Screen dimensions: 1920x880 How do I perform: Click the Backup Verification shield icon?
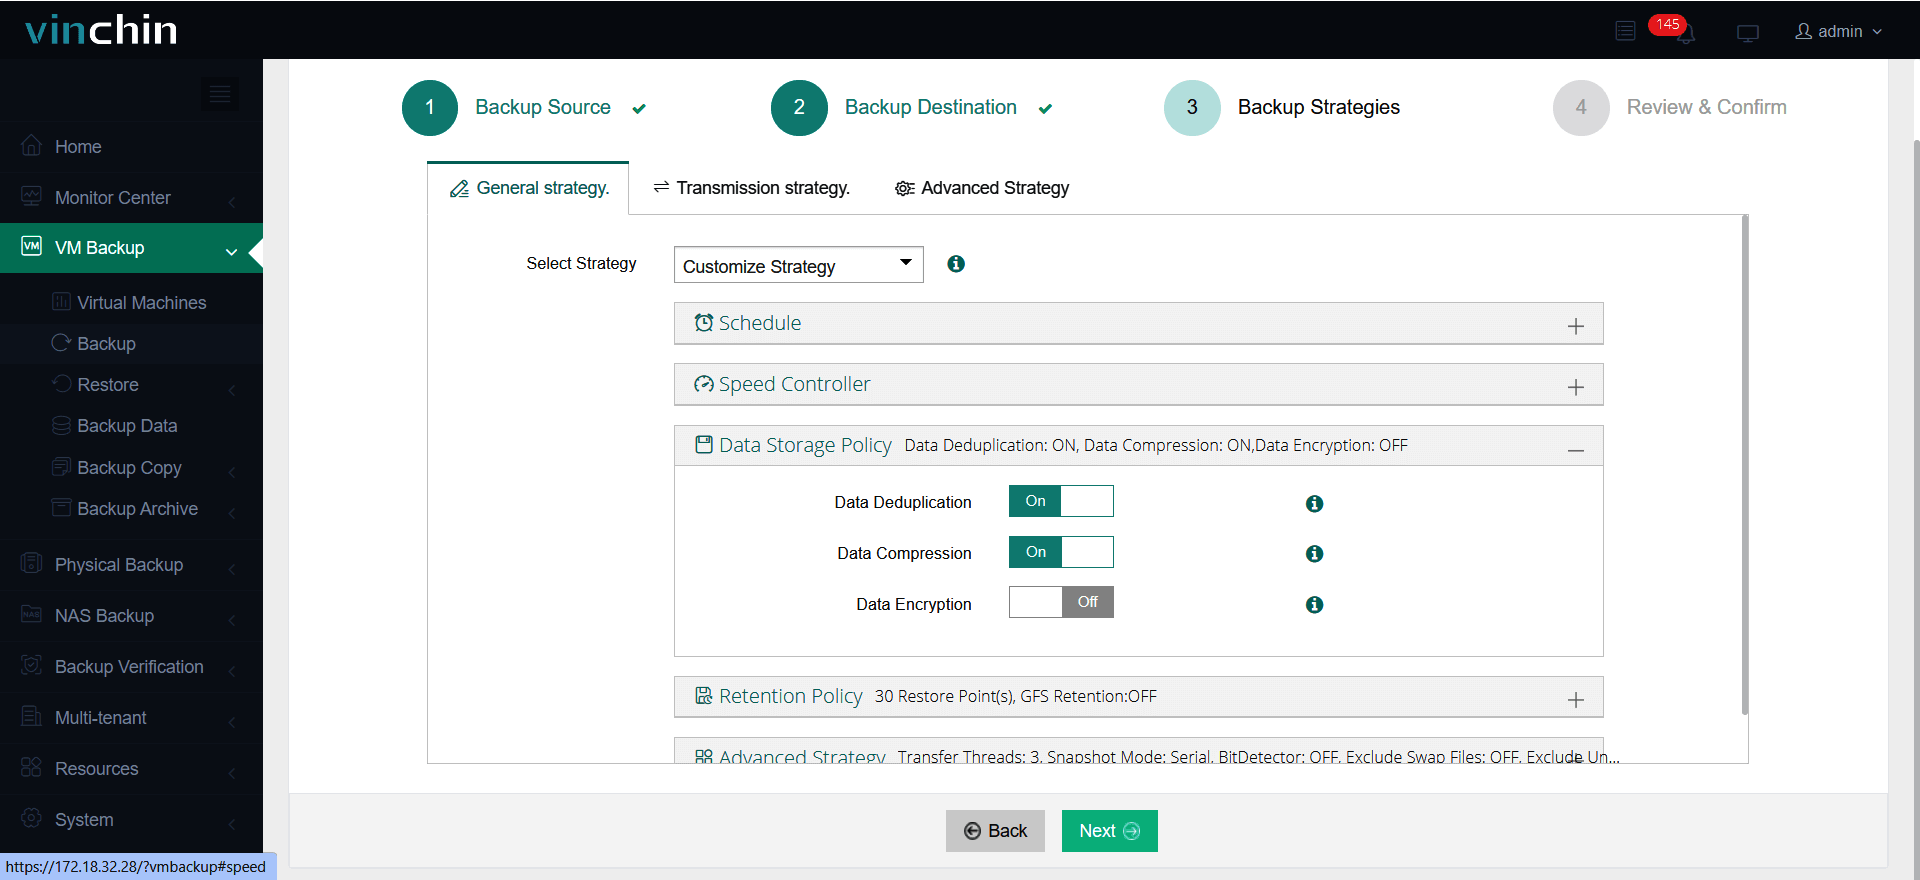[32, 666]
